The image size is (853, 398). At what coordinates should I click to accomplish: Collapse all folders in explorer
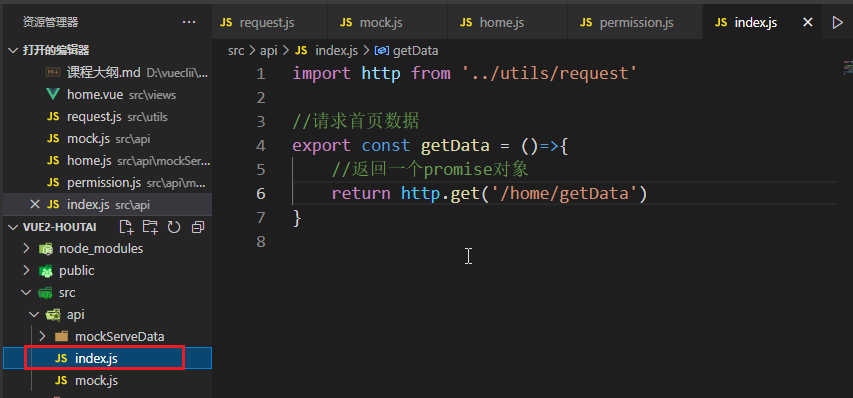(198, 227)
